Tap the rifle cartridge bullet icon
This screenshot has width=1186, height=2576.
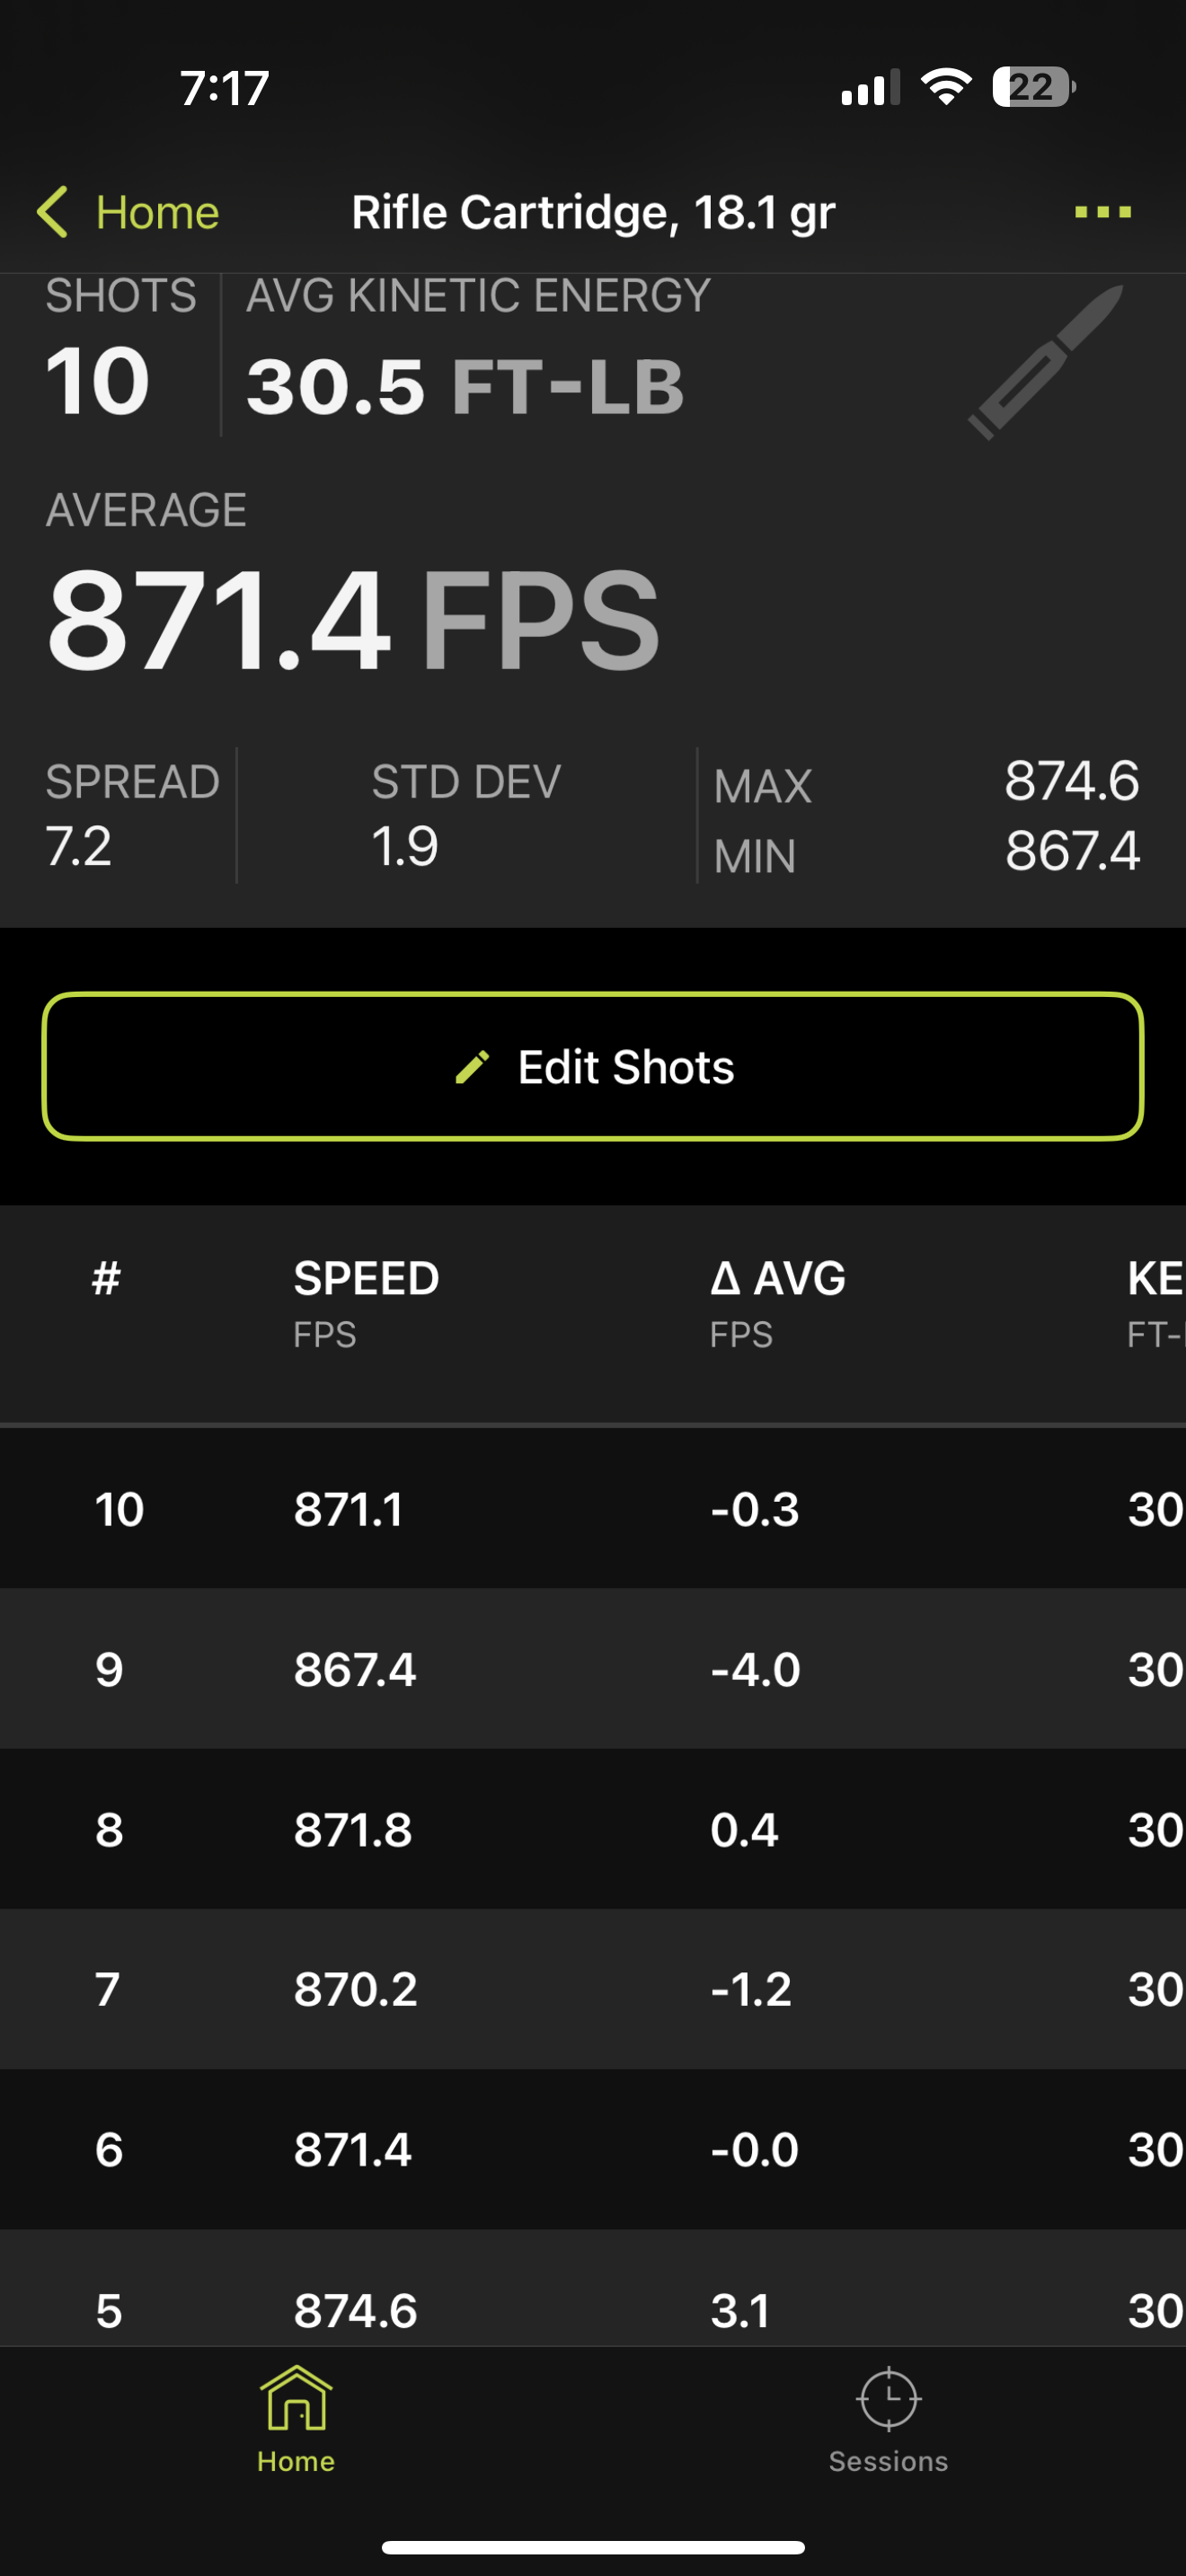point(1046,362)
